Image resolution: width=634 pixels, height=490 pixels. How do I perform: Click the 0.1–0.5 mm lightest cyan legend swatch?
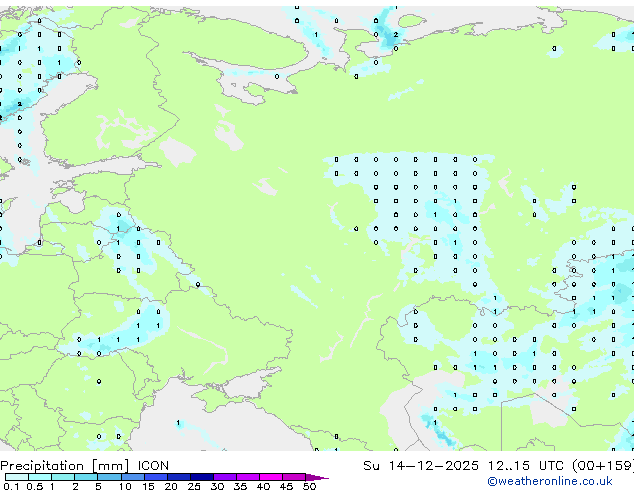[17, 477]
